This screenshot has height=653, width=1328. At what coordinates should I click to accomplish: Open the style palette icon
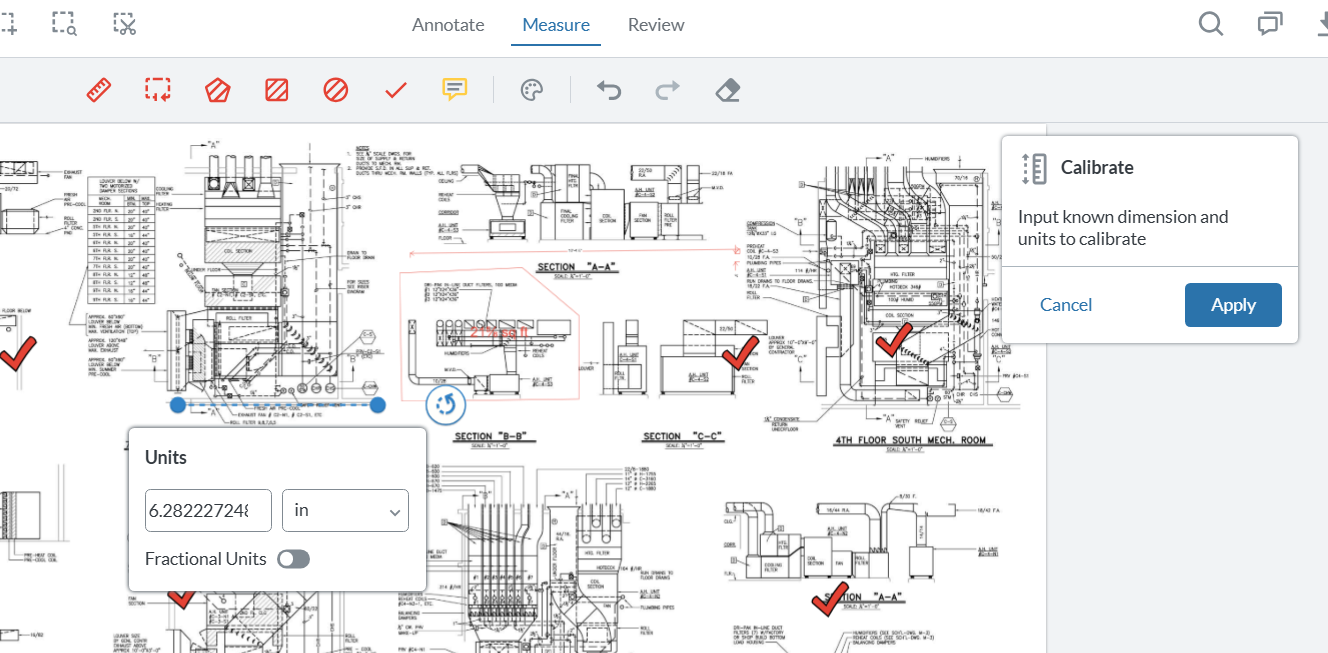click(531, 91)
